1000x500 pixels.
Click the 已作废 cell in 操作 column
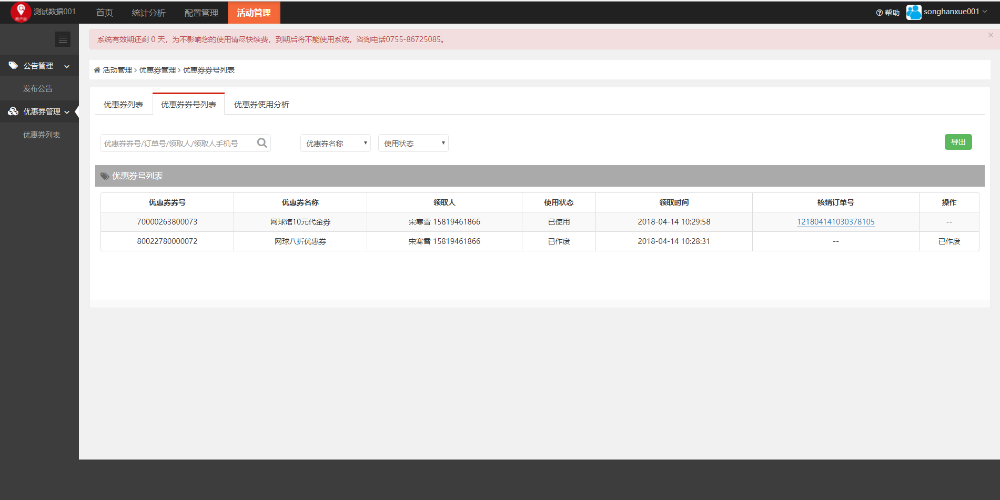click(949, 241)
